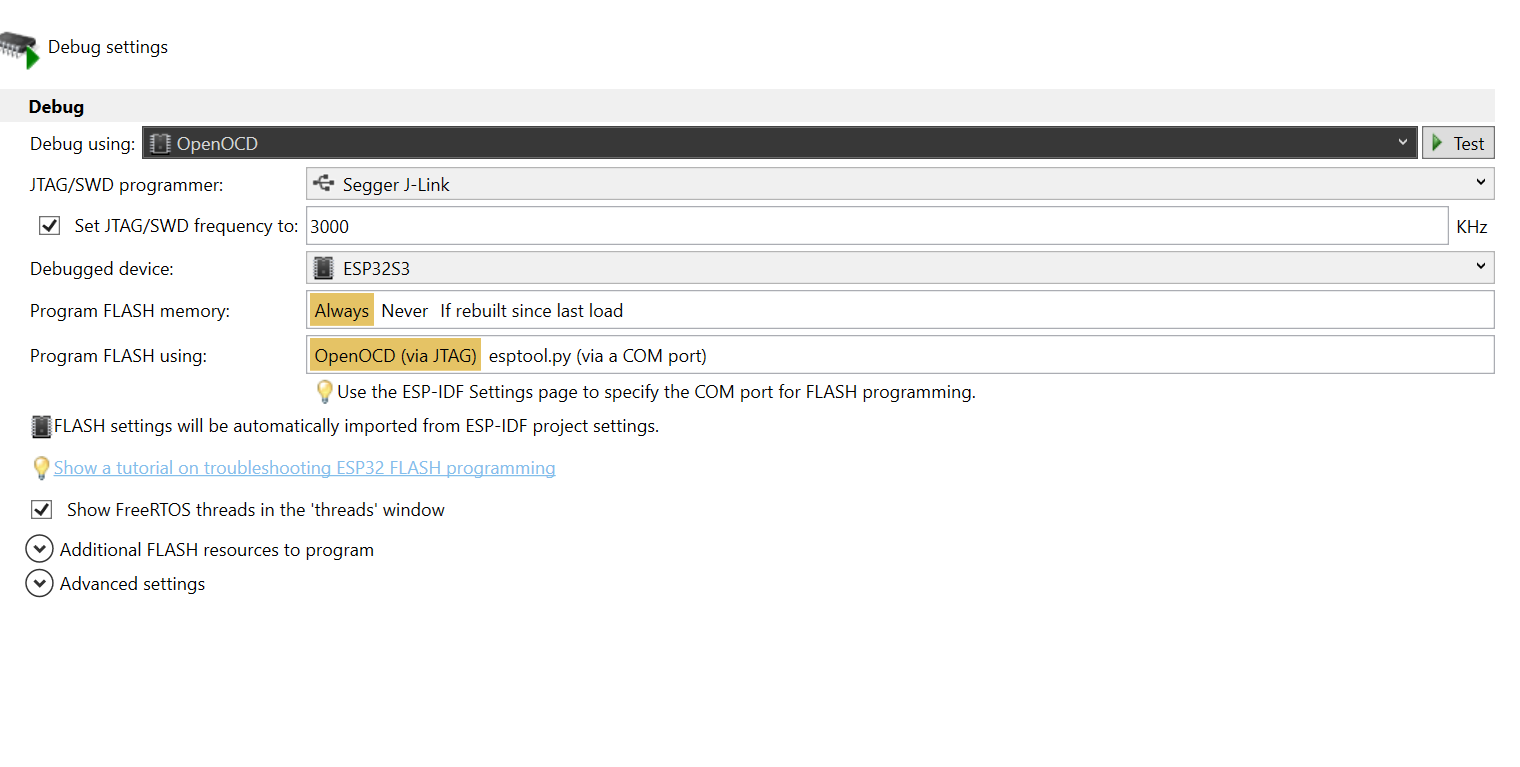Click the Program FLASH using label
The image size is (1520, 767).
(x=118, y=355)
